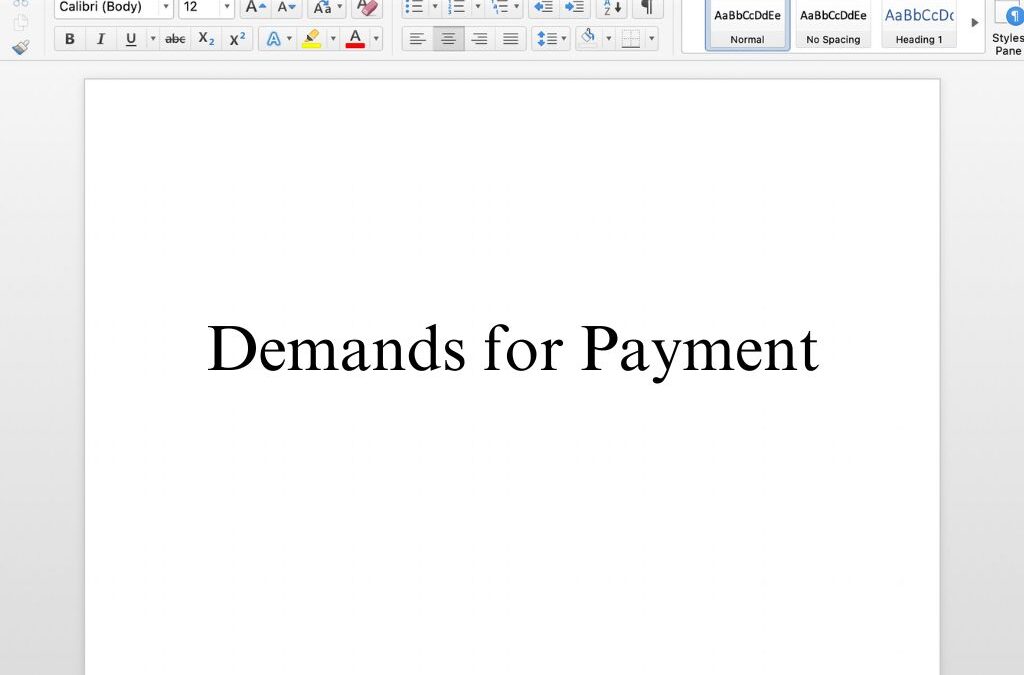Apply numbered list
Viewport: 1024px width, 675px height.
[x=456, y=8]
